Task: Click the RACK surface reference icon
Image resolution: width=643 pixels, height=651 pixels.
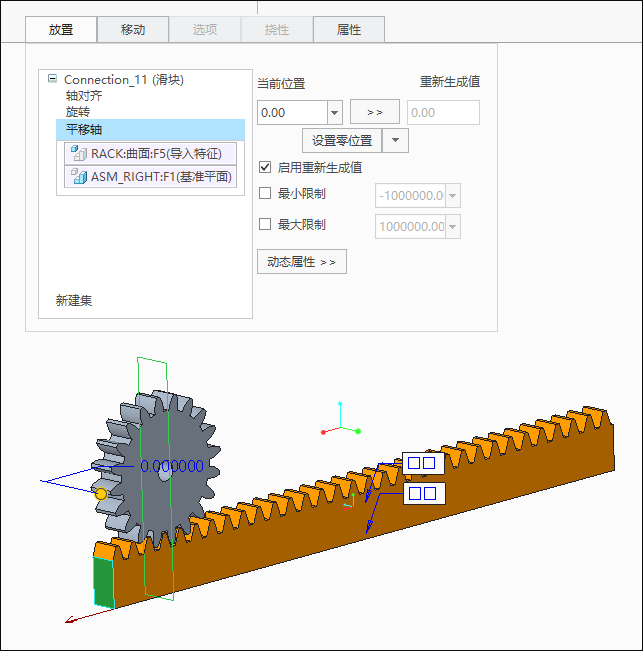Action: tap(78, 153)
